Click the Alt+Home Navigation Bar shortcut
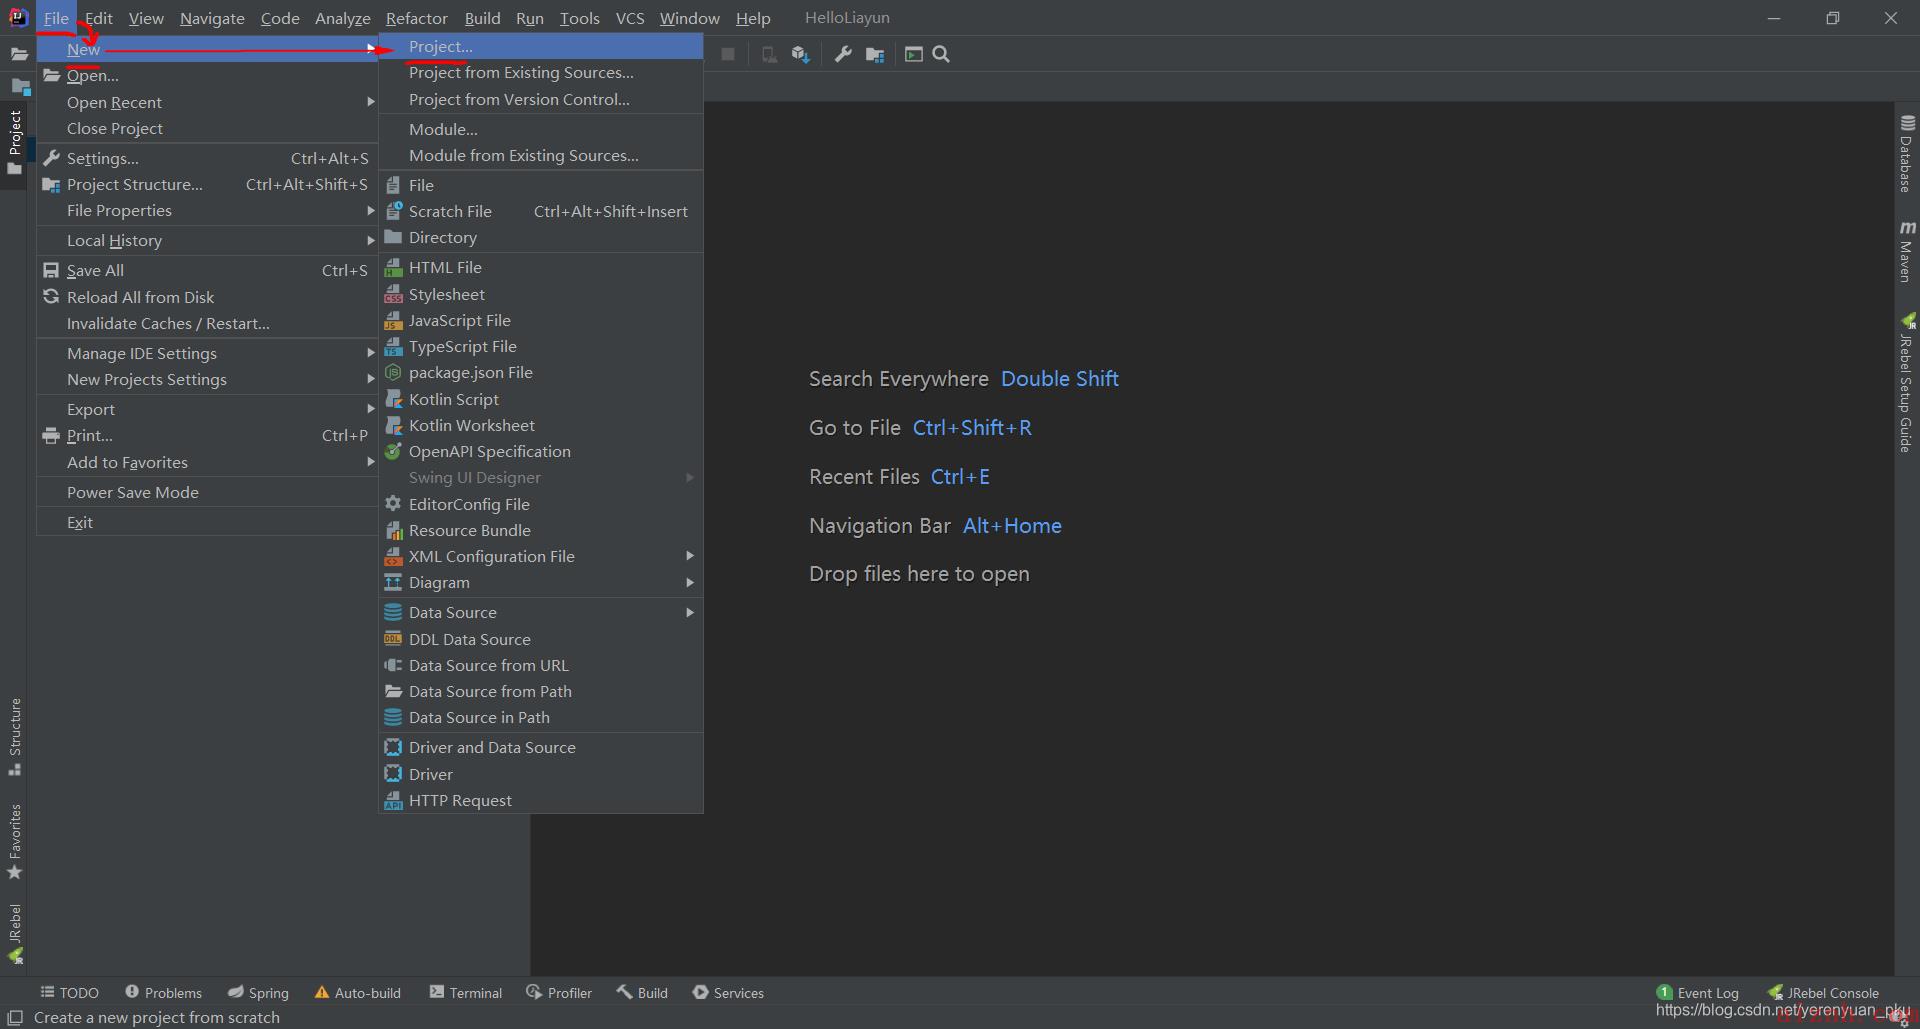Image resolution: width=1920 pixels, height=1029 pixels. tap(1012, 526)
